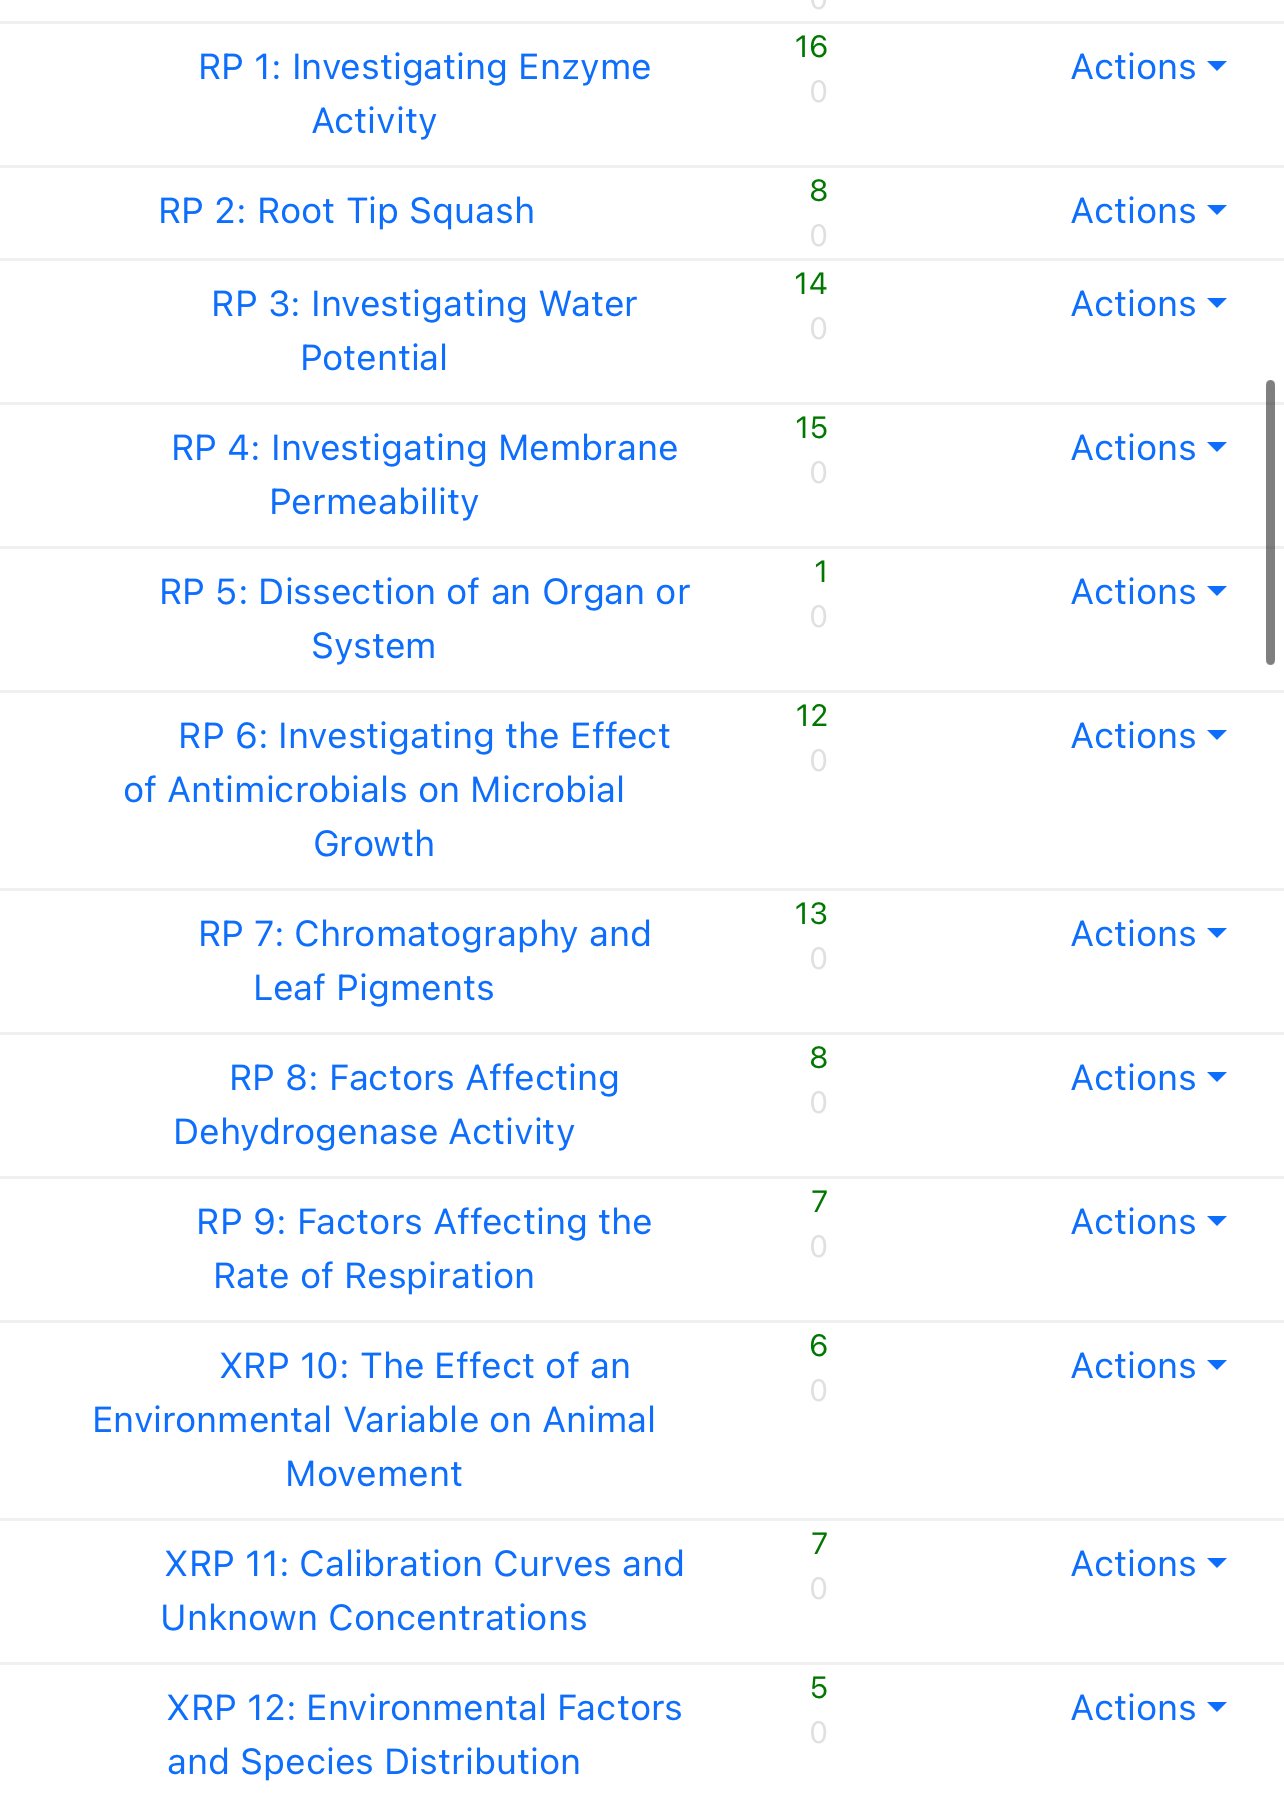Expand Actions for XRP 10 Animal Movement

click(1148, 1366)
